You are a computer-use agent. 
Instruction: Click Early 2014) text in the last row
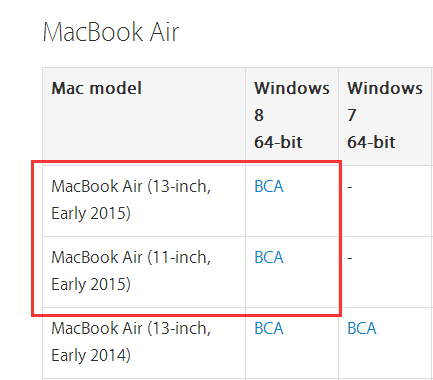coord(91,355)
